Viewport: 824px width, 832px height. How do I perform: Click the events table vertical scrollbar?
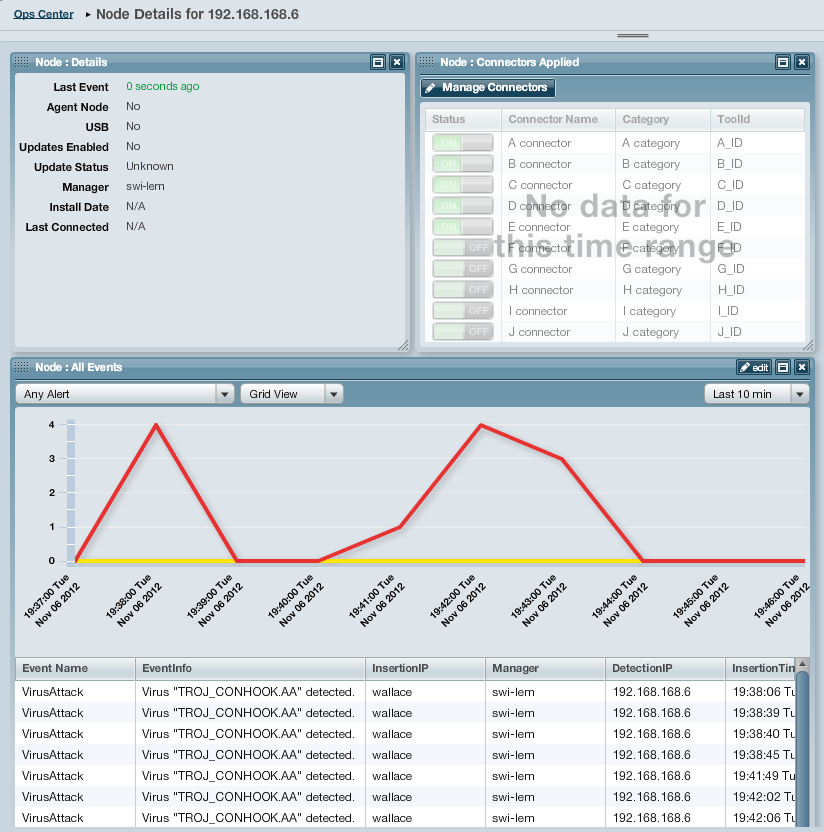(x=802, y=743)
